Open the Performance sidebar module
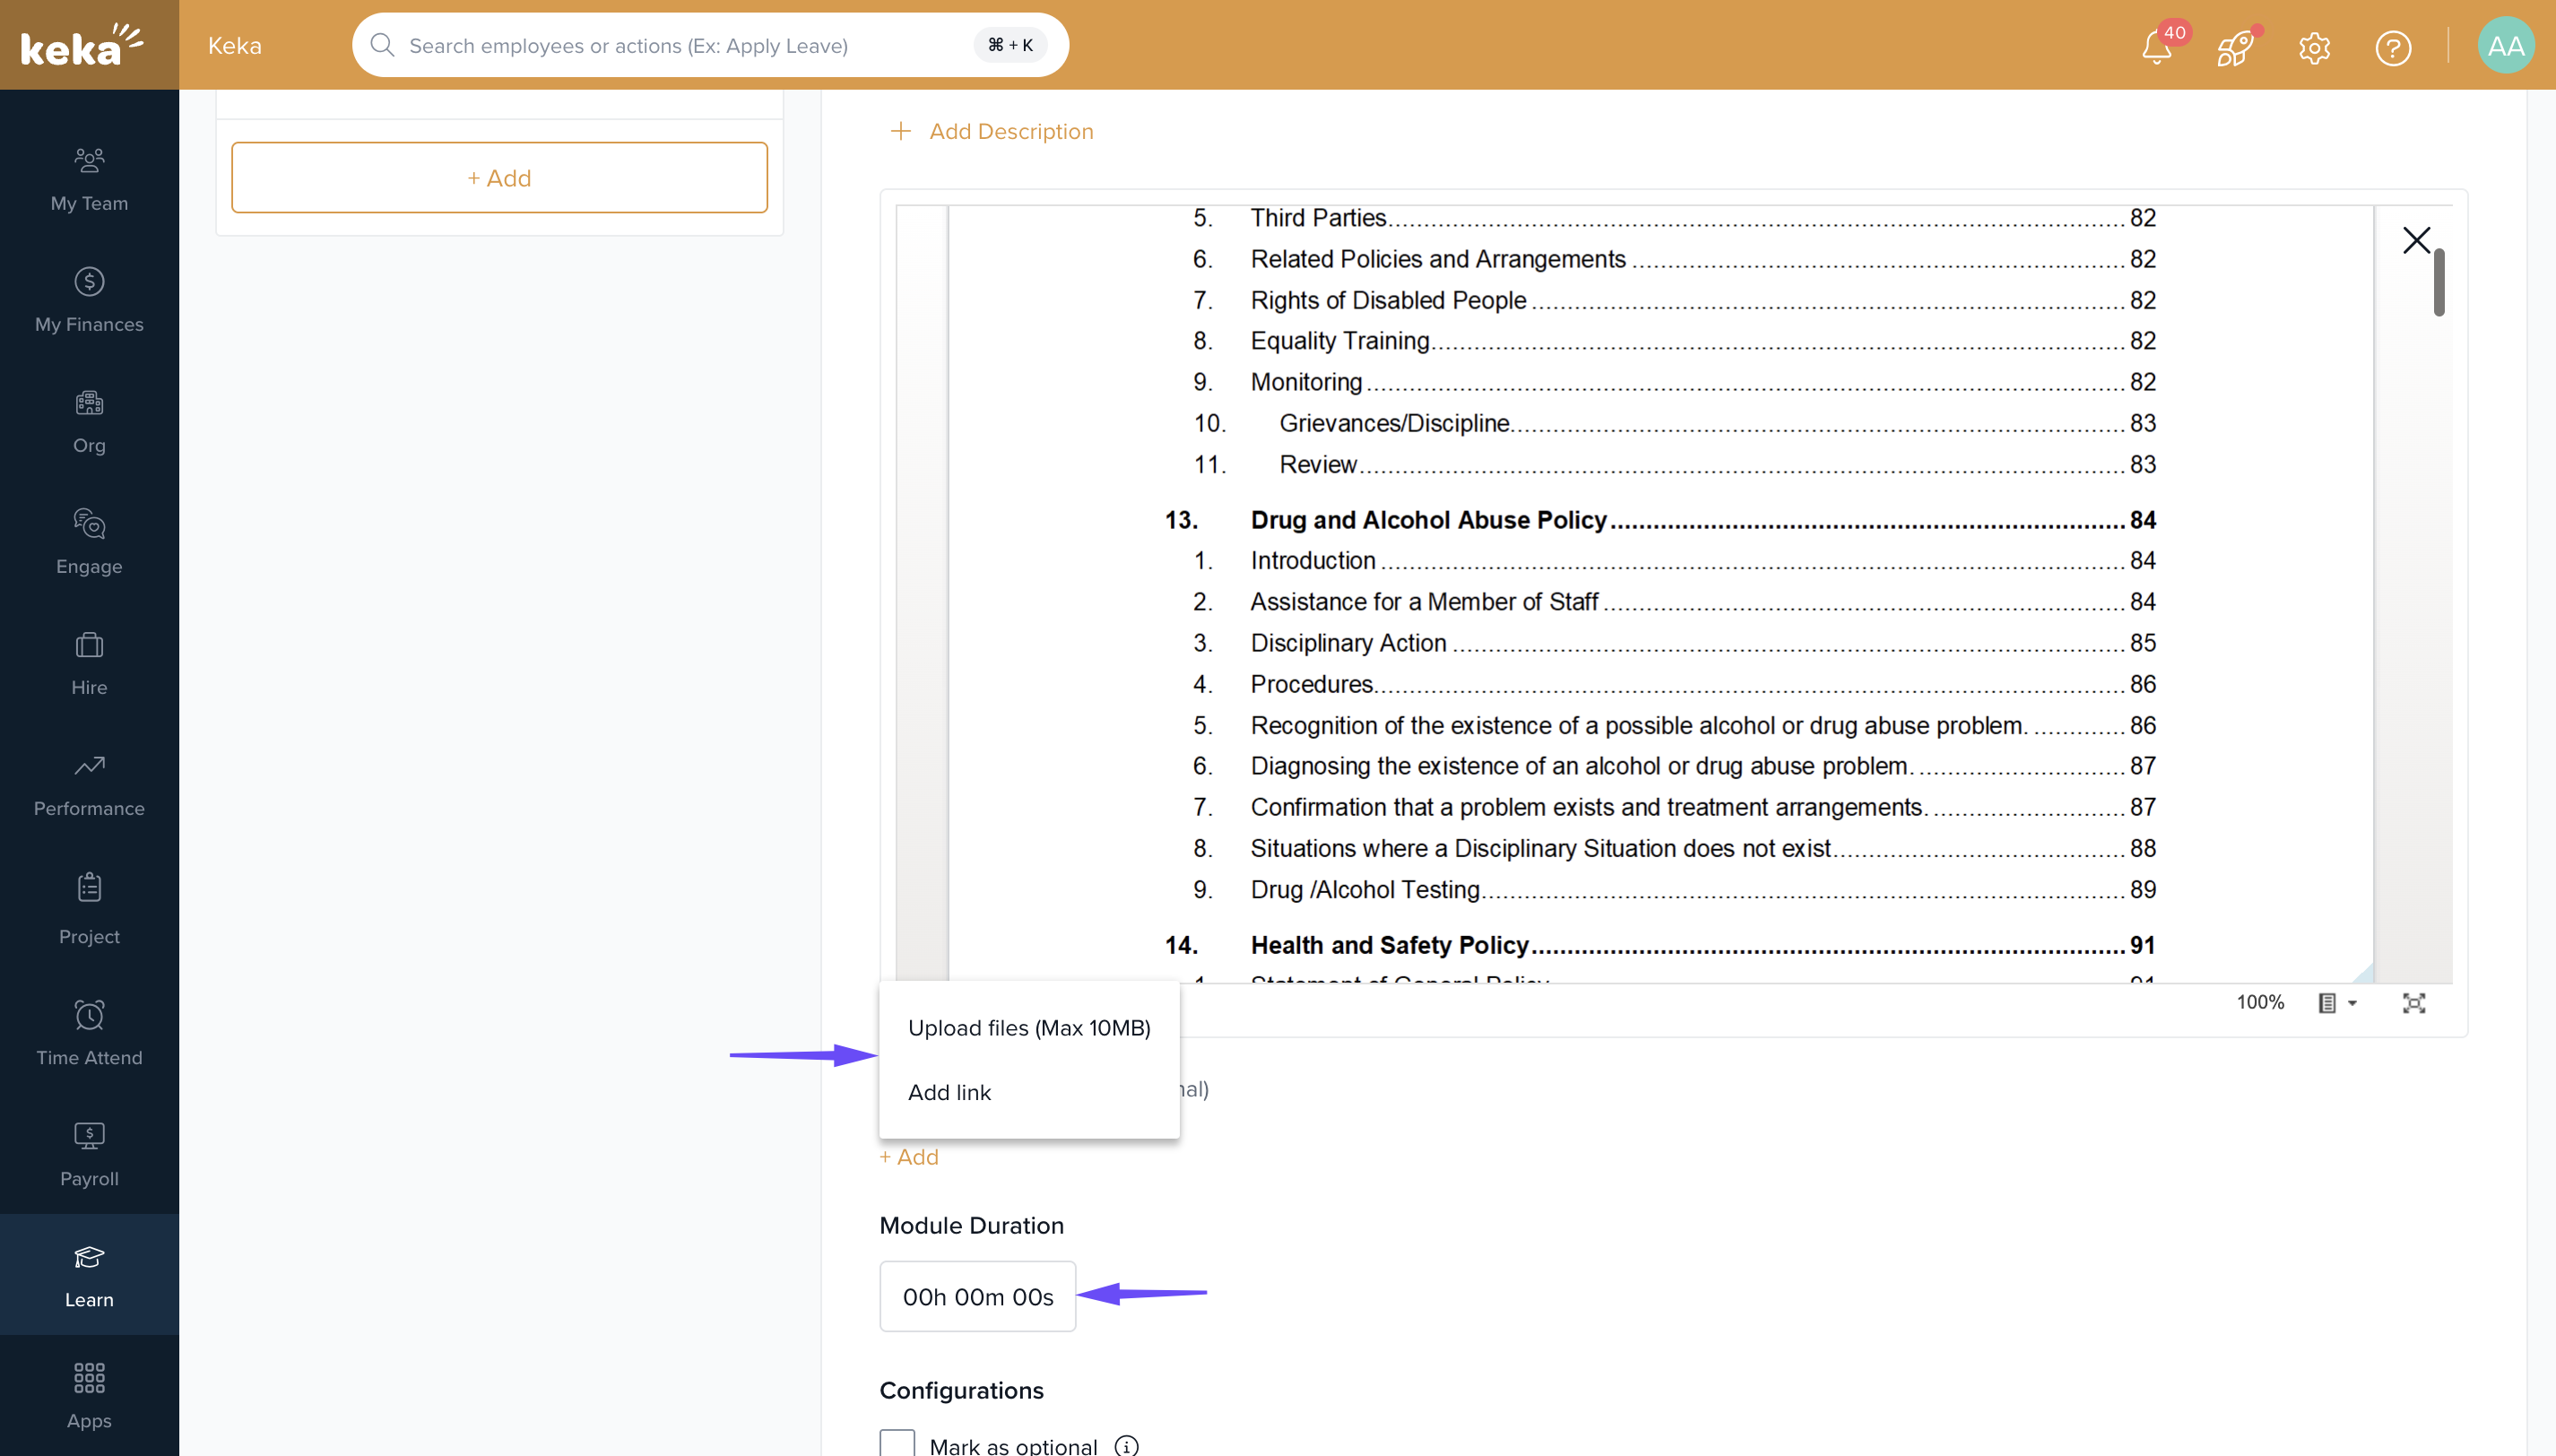 (x=89, y=784)
